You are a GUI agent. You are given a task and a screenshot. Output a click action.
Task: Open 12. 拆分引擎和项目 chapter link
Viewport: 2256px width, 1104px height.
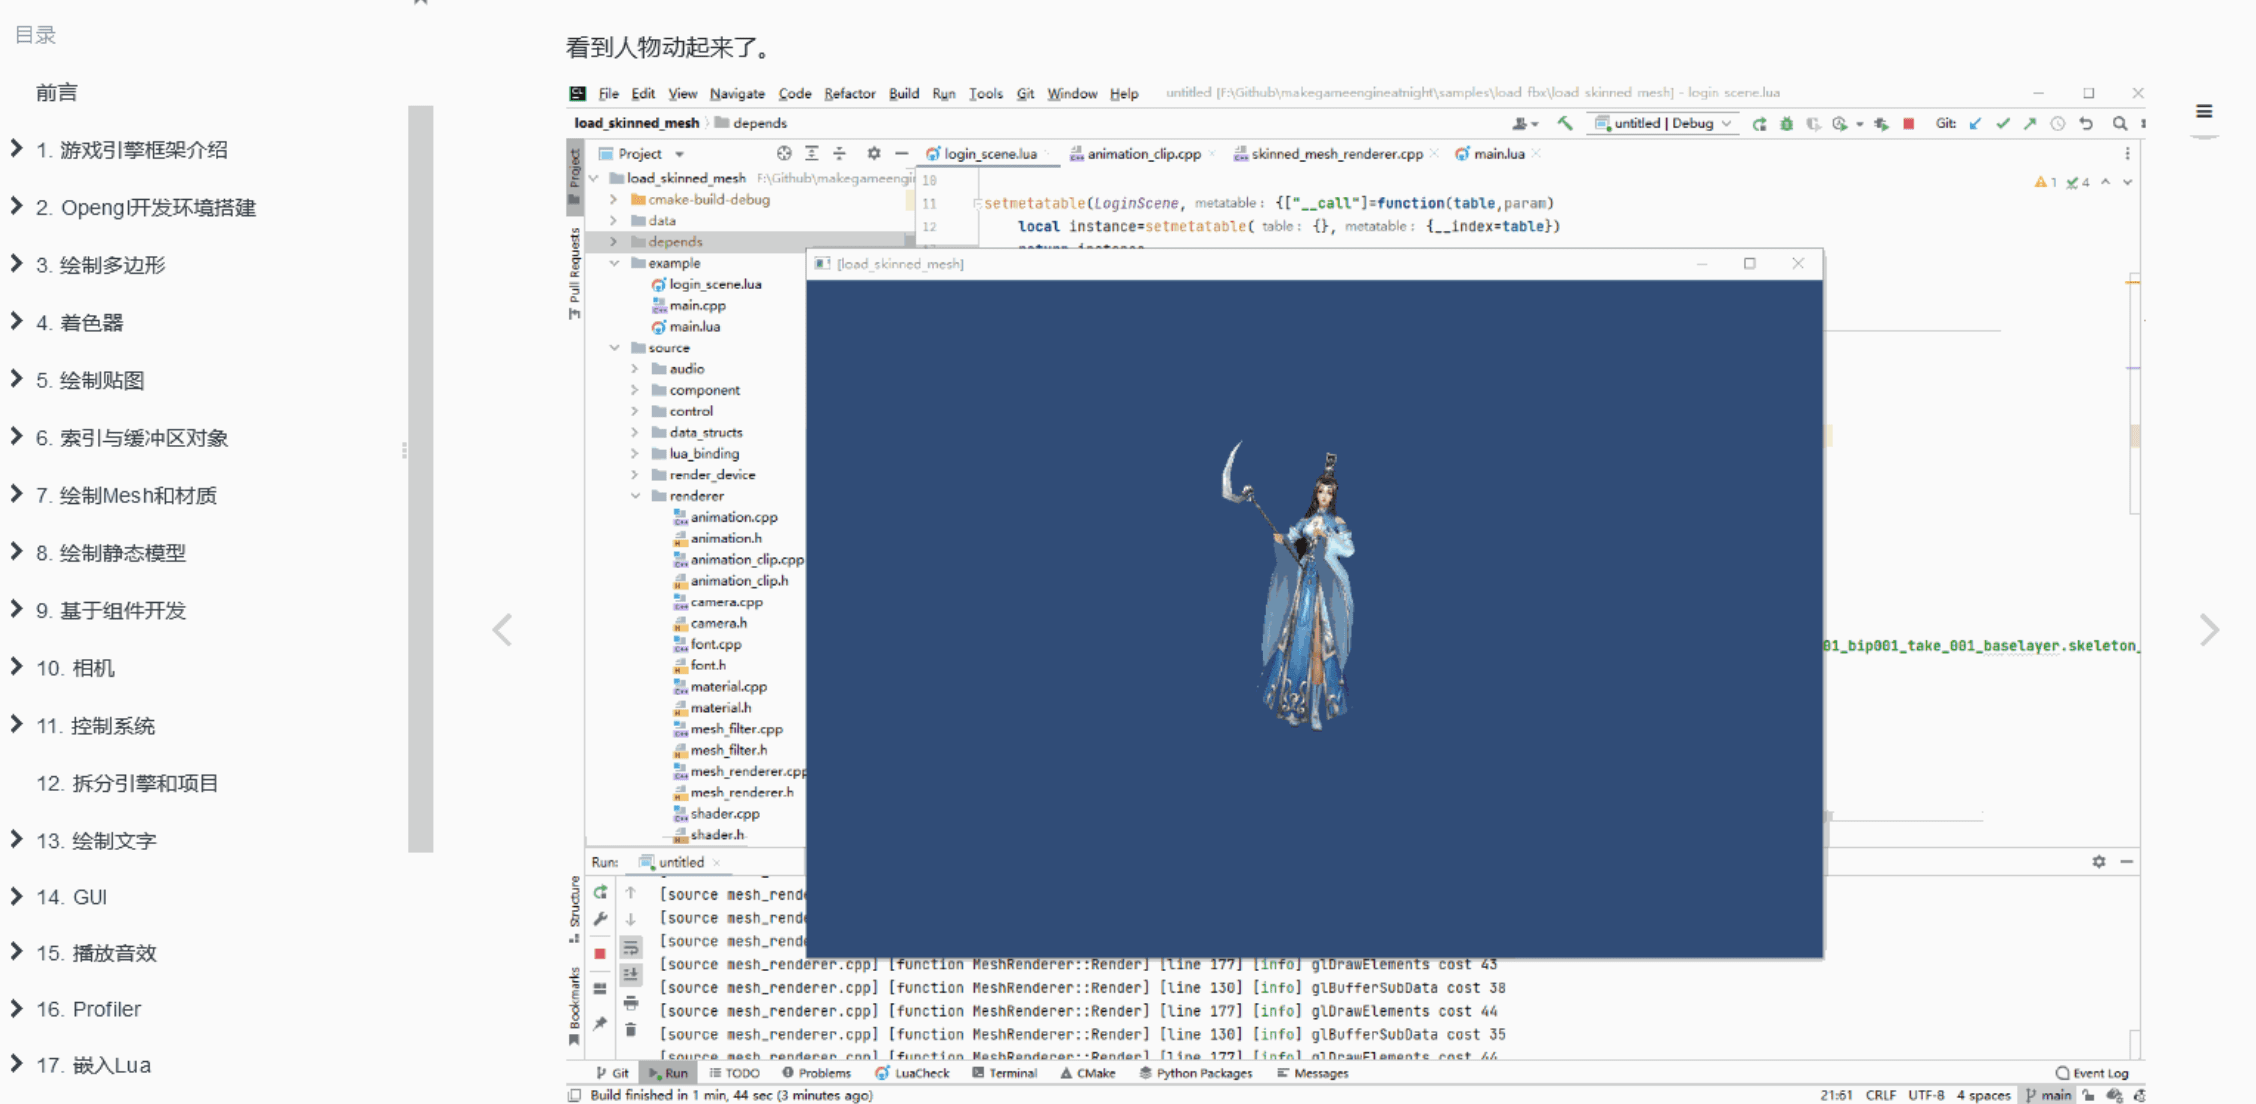pyautogui.click(x=127, y=783)
